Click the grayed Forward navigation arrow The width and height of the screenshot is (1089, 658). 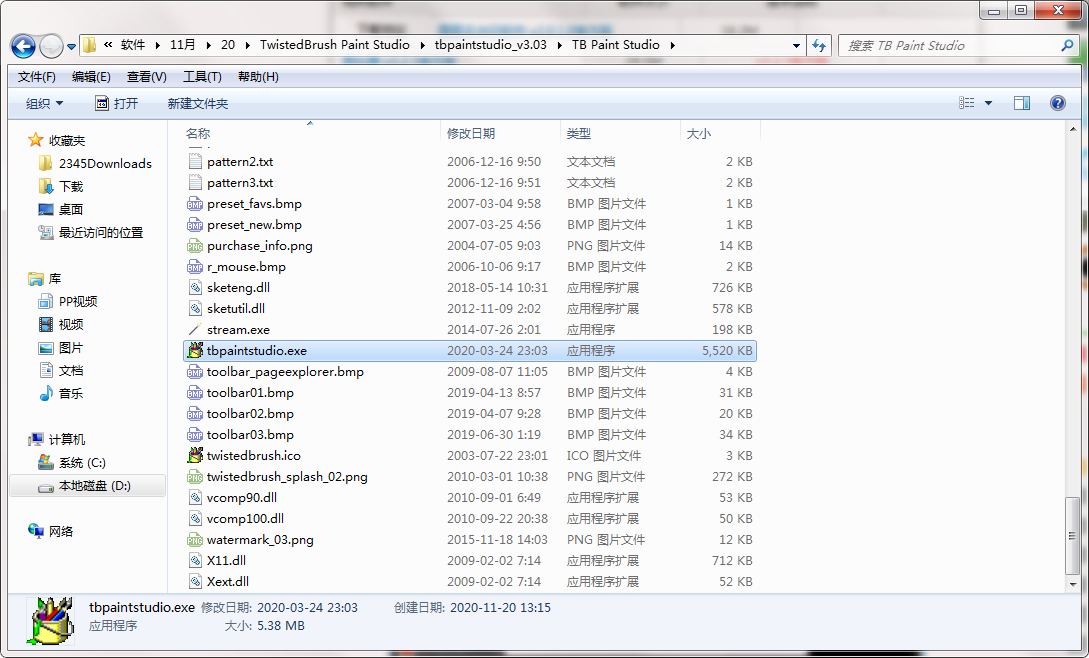click(51, 46)
